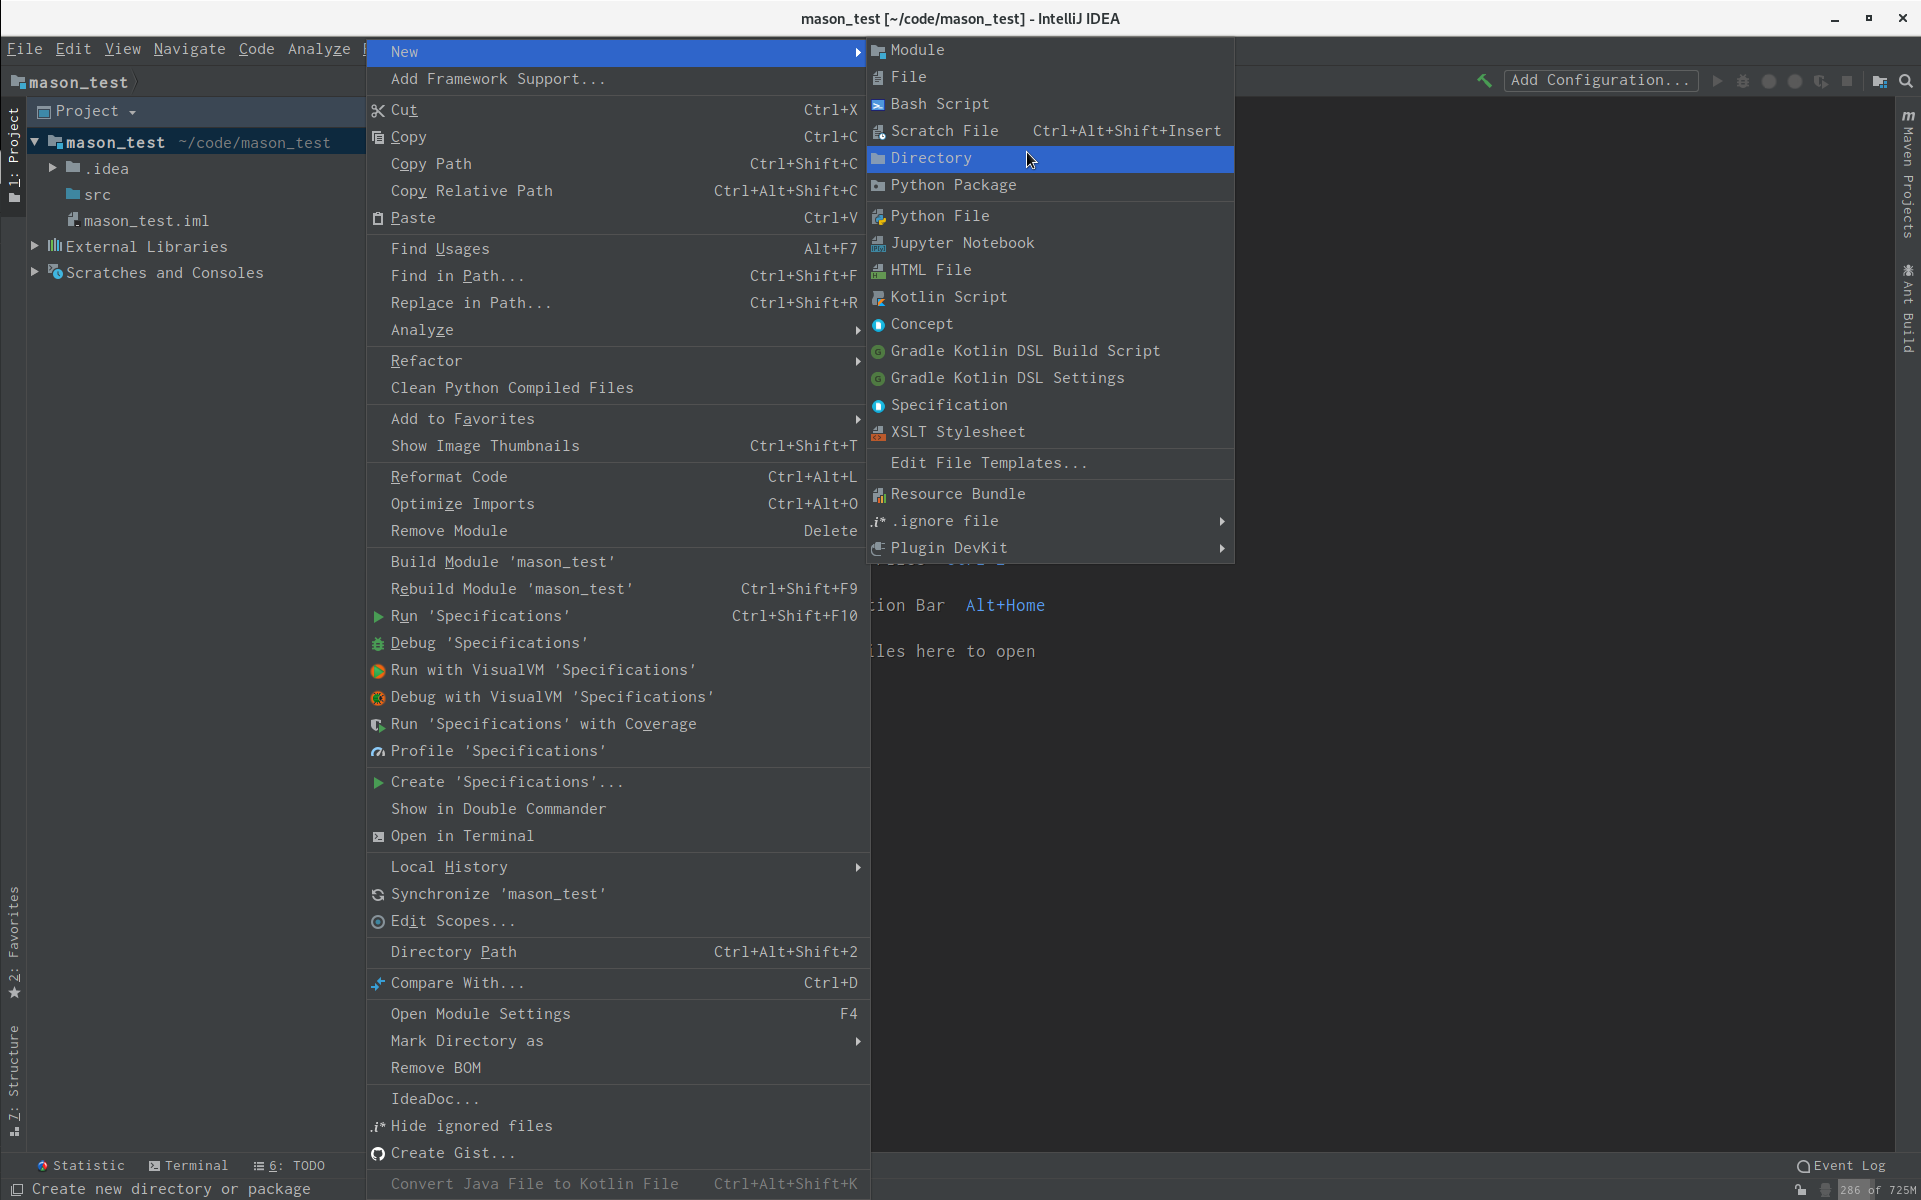
Task: Expand External Libraries tree node
Action: coord(35,247)
